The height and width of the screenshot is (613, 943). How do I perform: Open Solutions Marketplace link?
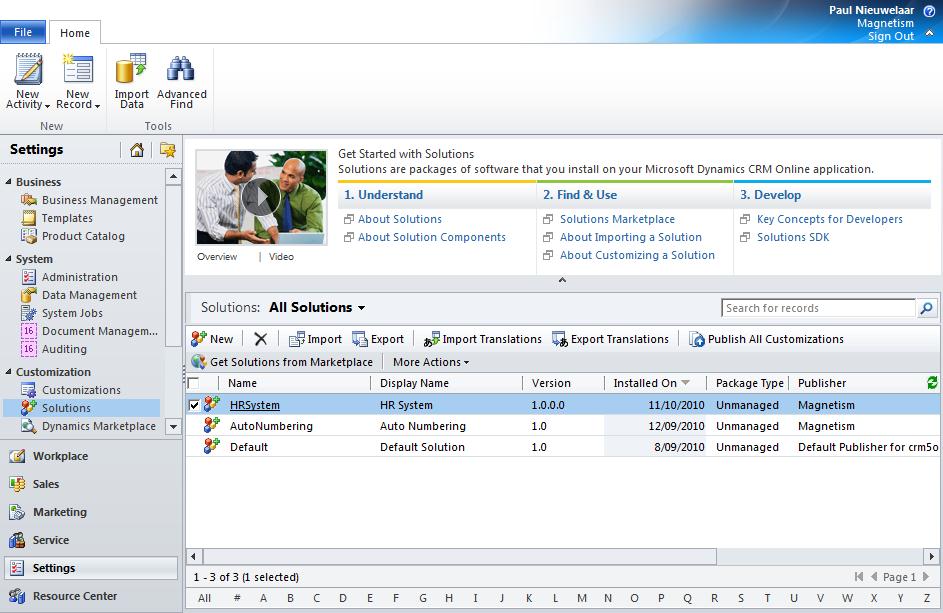pos(617,219)
